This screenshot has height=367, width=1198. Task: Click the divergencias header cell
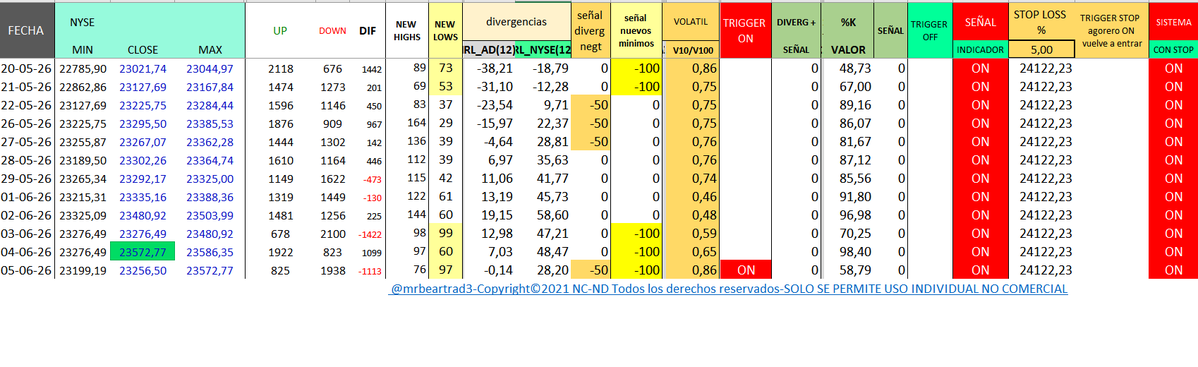[x=516, y=21]
